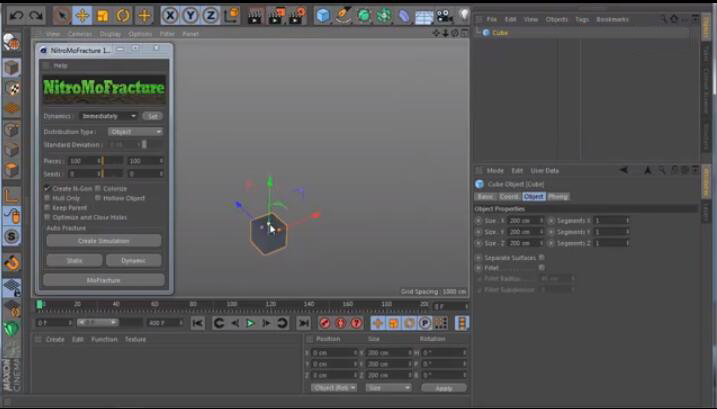This screenshot has width=717, height=409.
Task: Click the MoFracture button
Action: [x=104, y=280]
